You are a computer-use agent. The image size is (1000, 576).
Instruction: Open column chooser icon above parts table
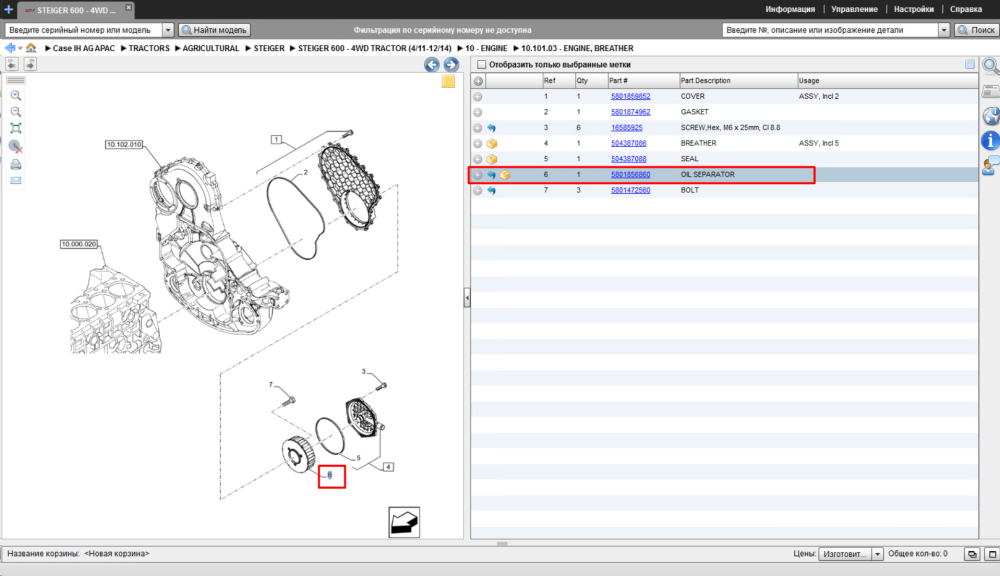(x=969, y=64)
